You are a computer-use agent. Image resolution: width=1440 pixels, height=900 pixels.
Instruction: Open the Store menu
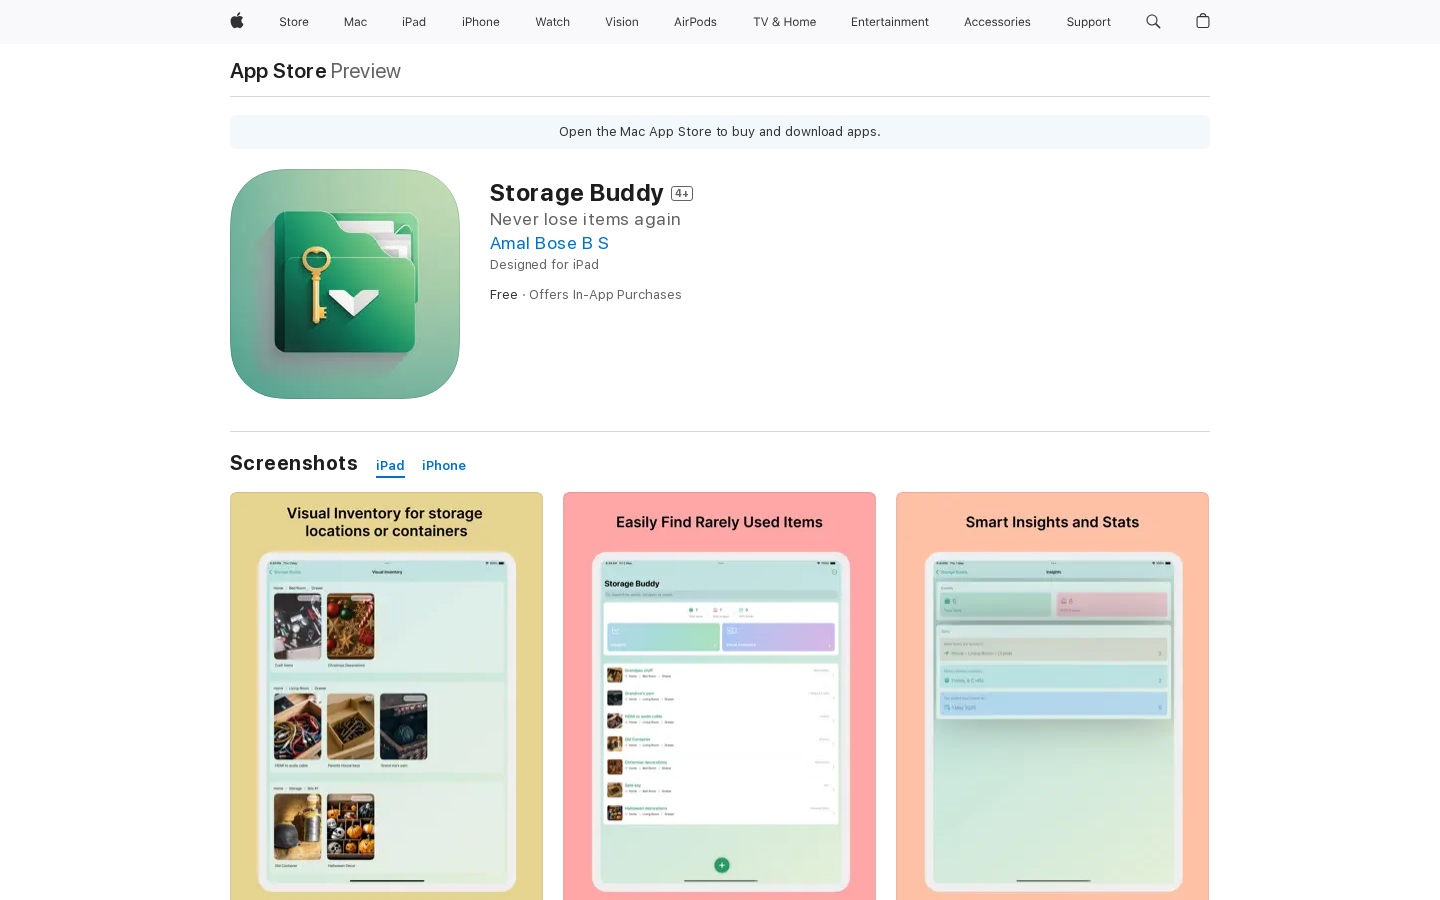pyautogui.click(x=294, y=22)
